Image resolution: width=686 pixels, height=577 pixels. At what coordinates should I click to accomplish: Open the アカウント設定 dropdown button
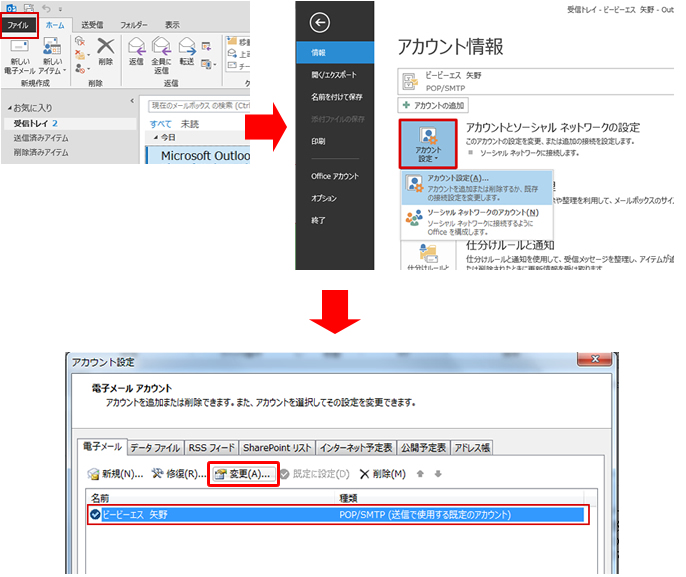427,144
